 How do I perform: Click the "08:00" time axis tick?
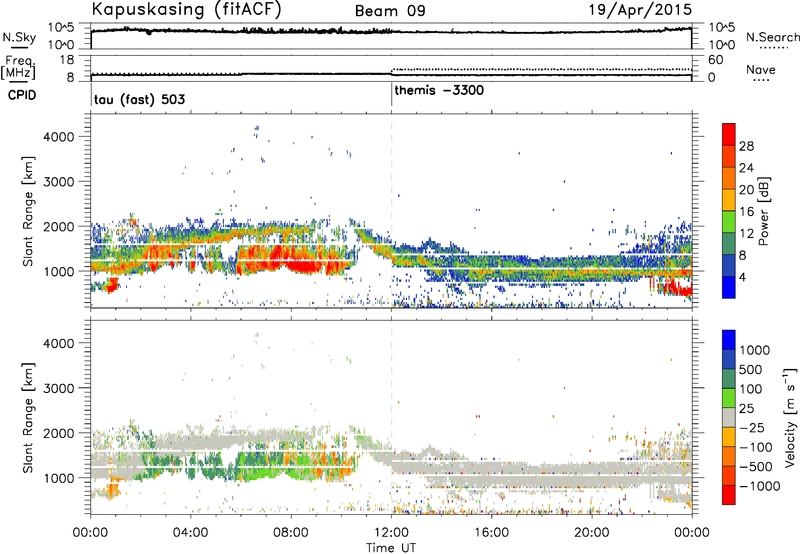[x=290, y=533]
